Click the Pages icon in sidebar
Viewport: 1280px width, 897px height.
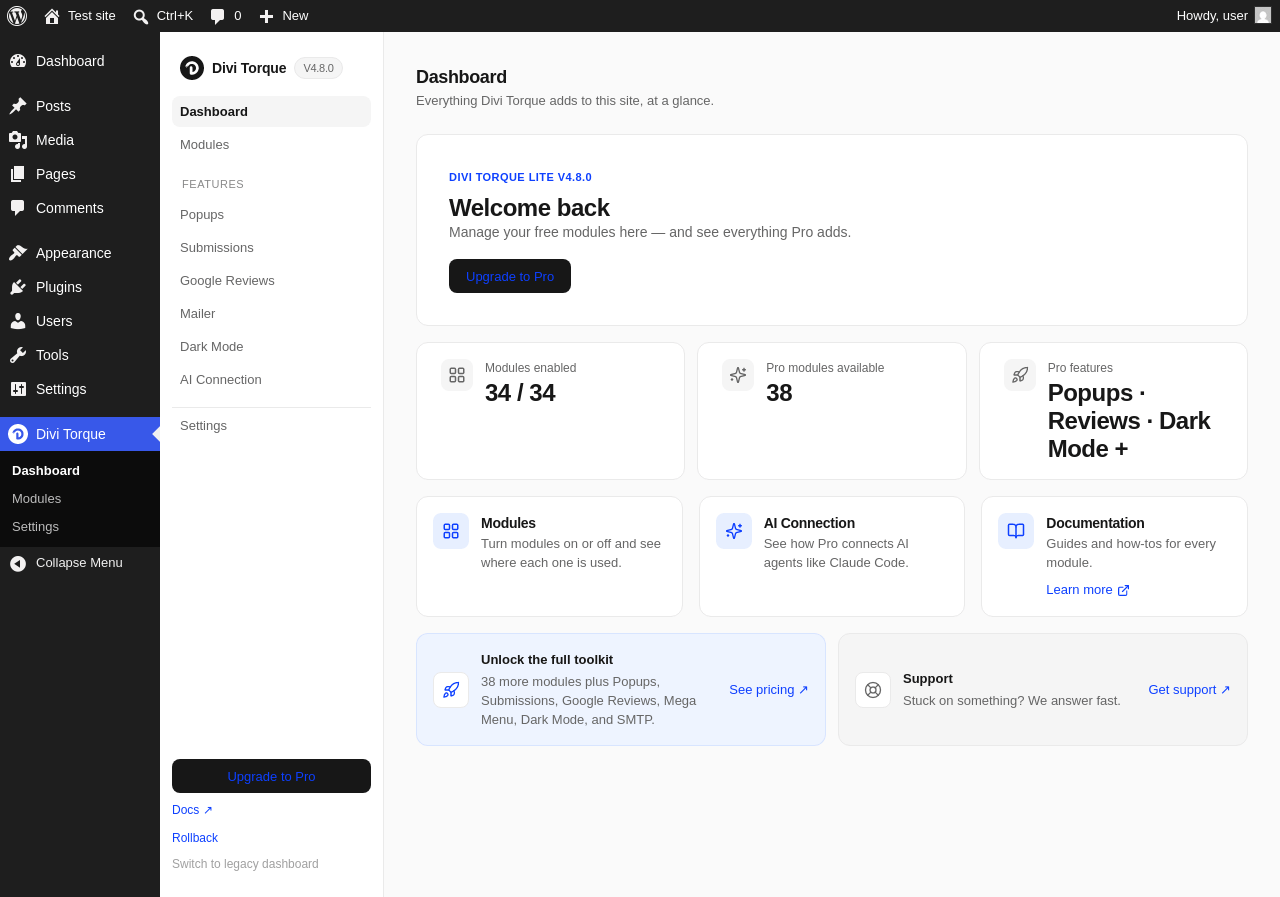[18, 174]
